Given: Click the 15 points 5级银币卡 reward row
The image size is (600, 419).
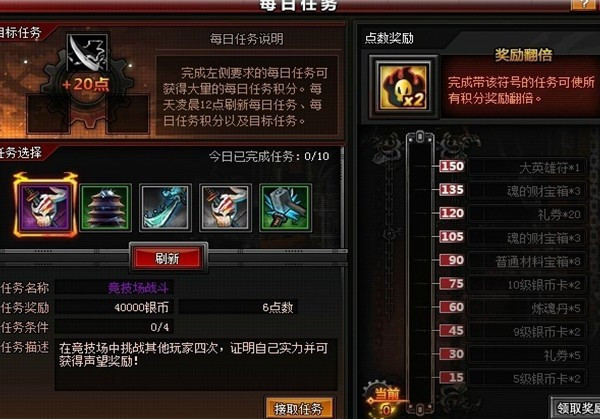Looking at the screenshot, I should [x=513, y=378].
